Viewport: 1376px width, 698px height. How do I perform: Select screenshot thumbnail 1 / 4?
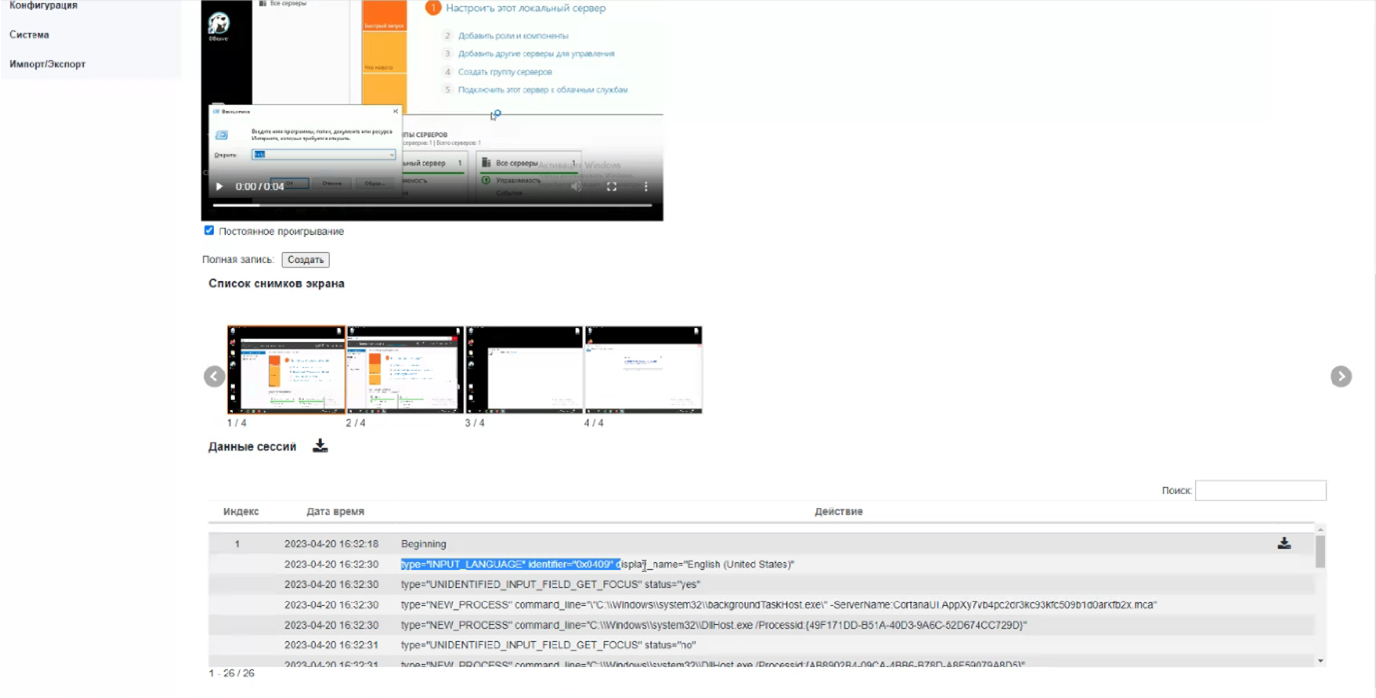point(286,369)
